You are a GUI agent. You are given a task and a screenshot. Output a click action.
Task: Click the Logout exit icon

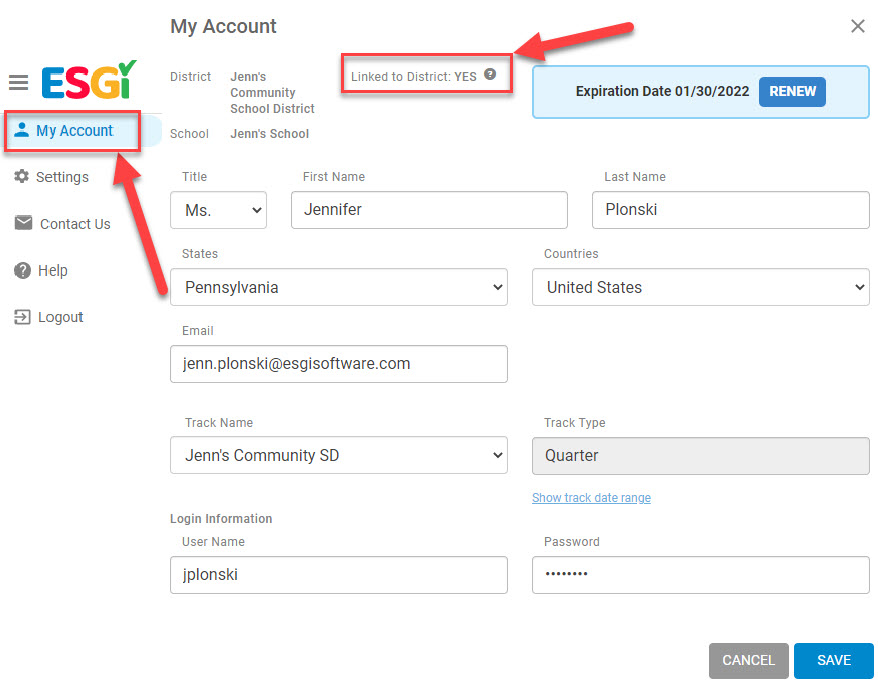pos(22,317)
